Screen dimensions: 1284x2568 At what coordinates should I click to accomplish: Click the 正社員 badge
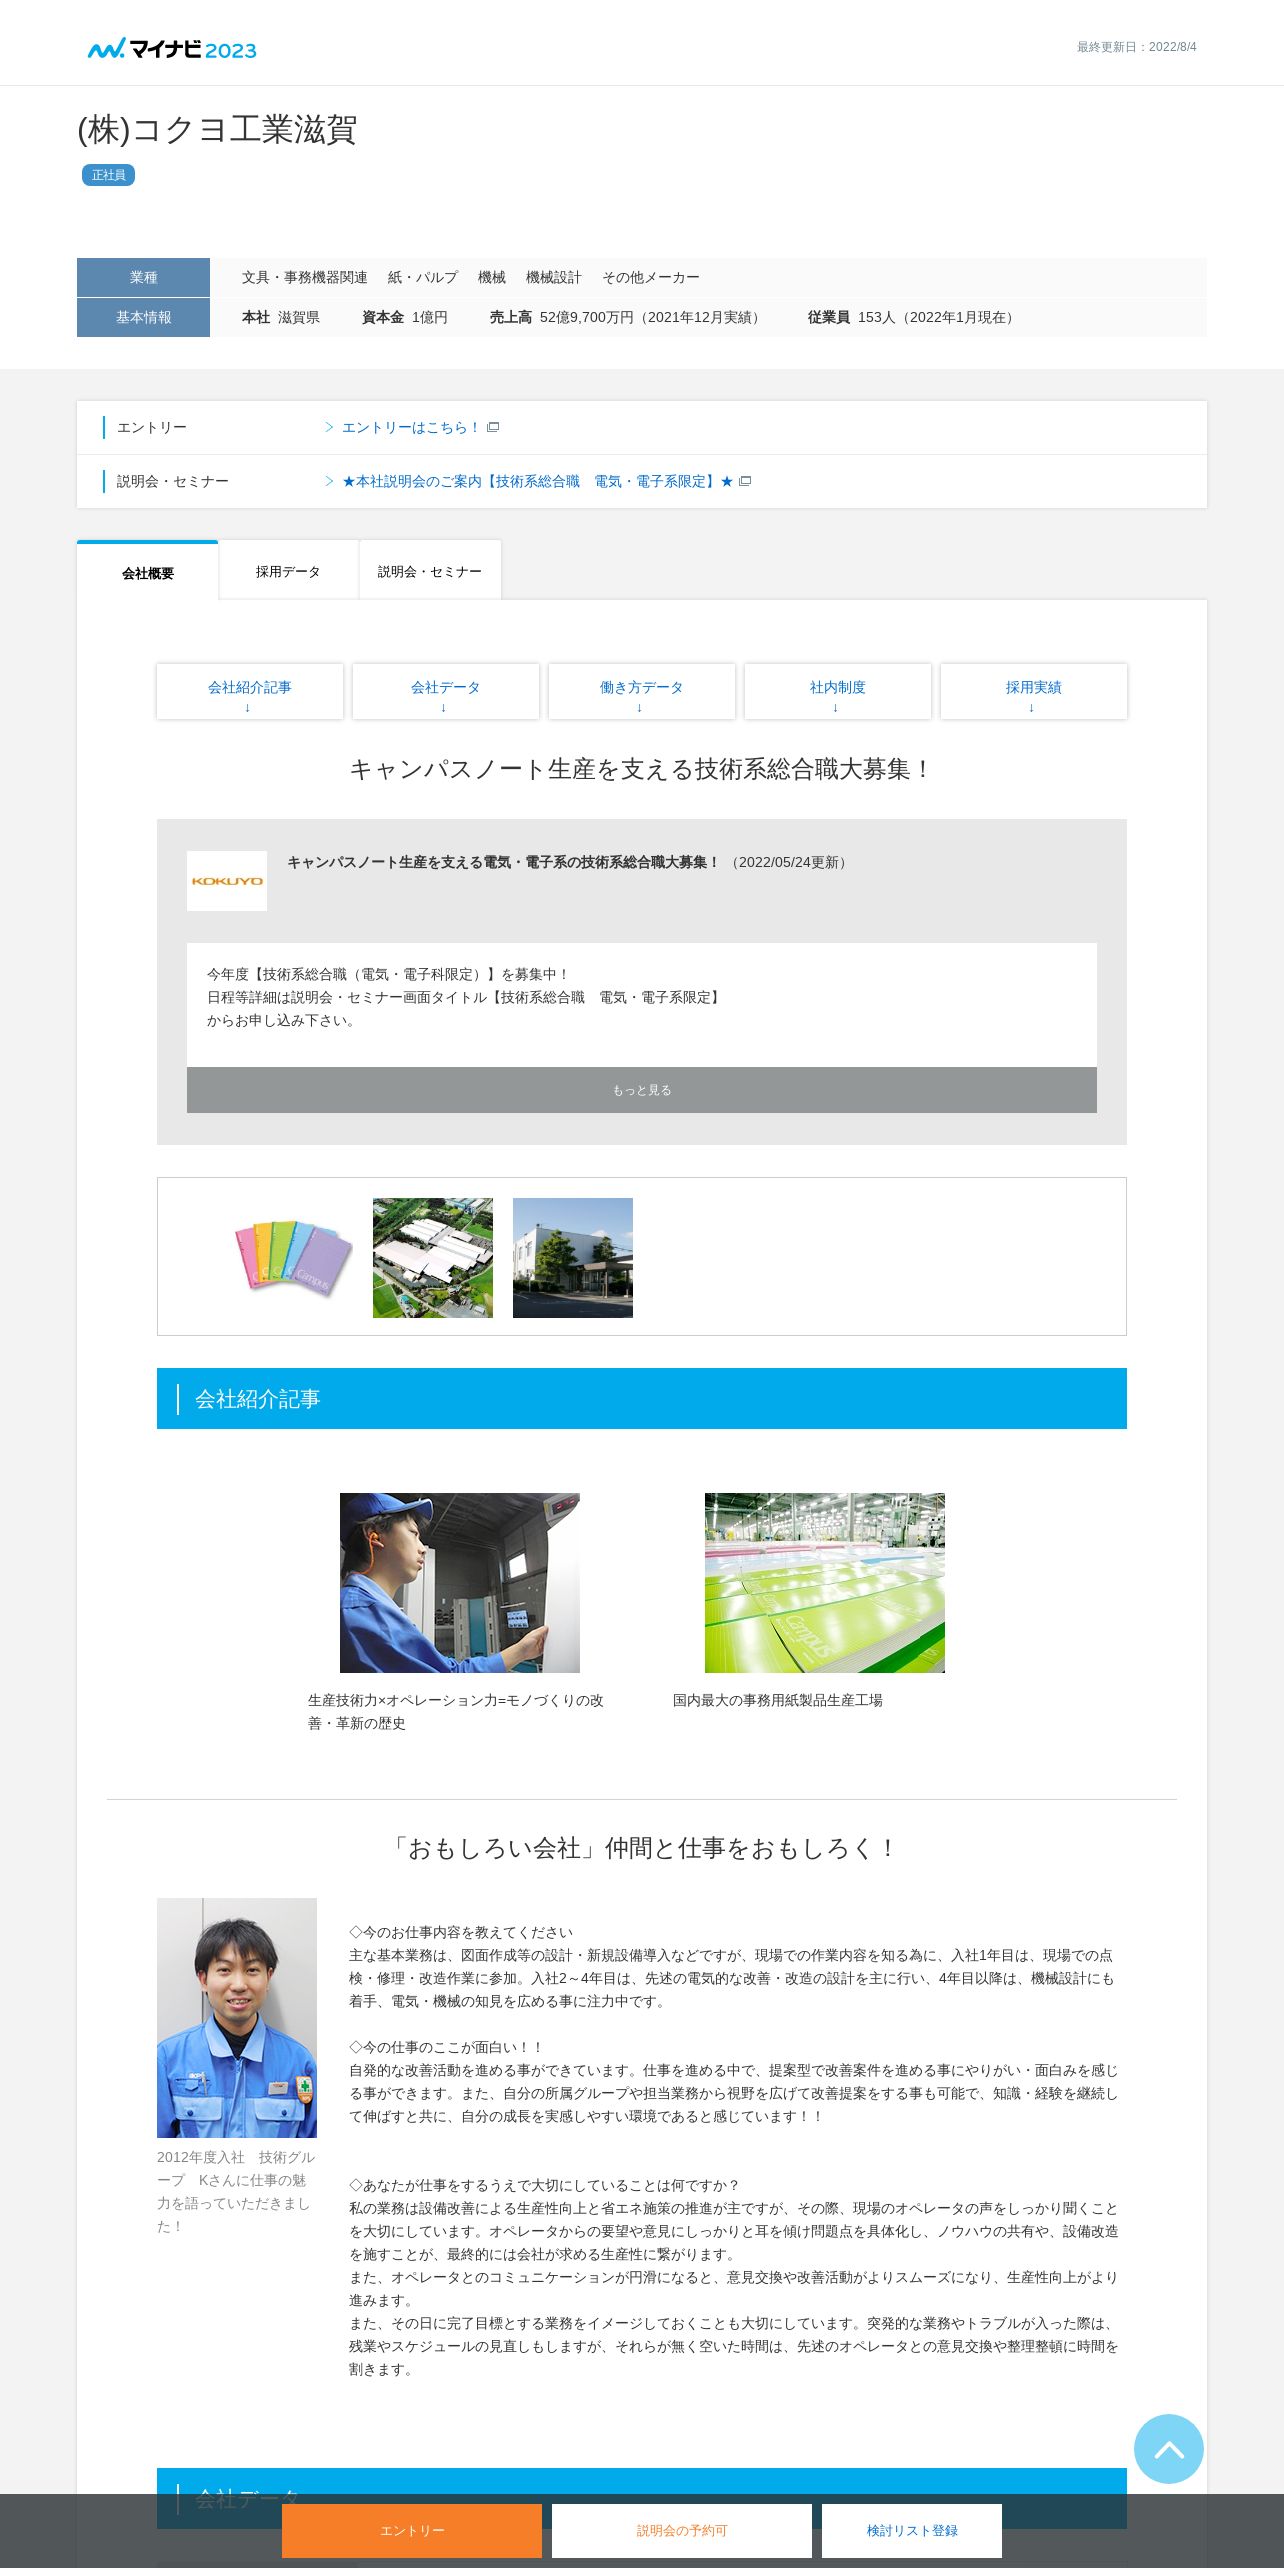point(108,175)
